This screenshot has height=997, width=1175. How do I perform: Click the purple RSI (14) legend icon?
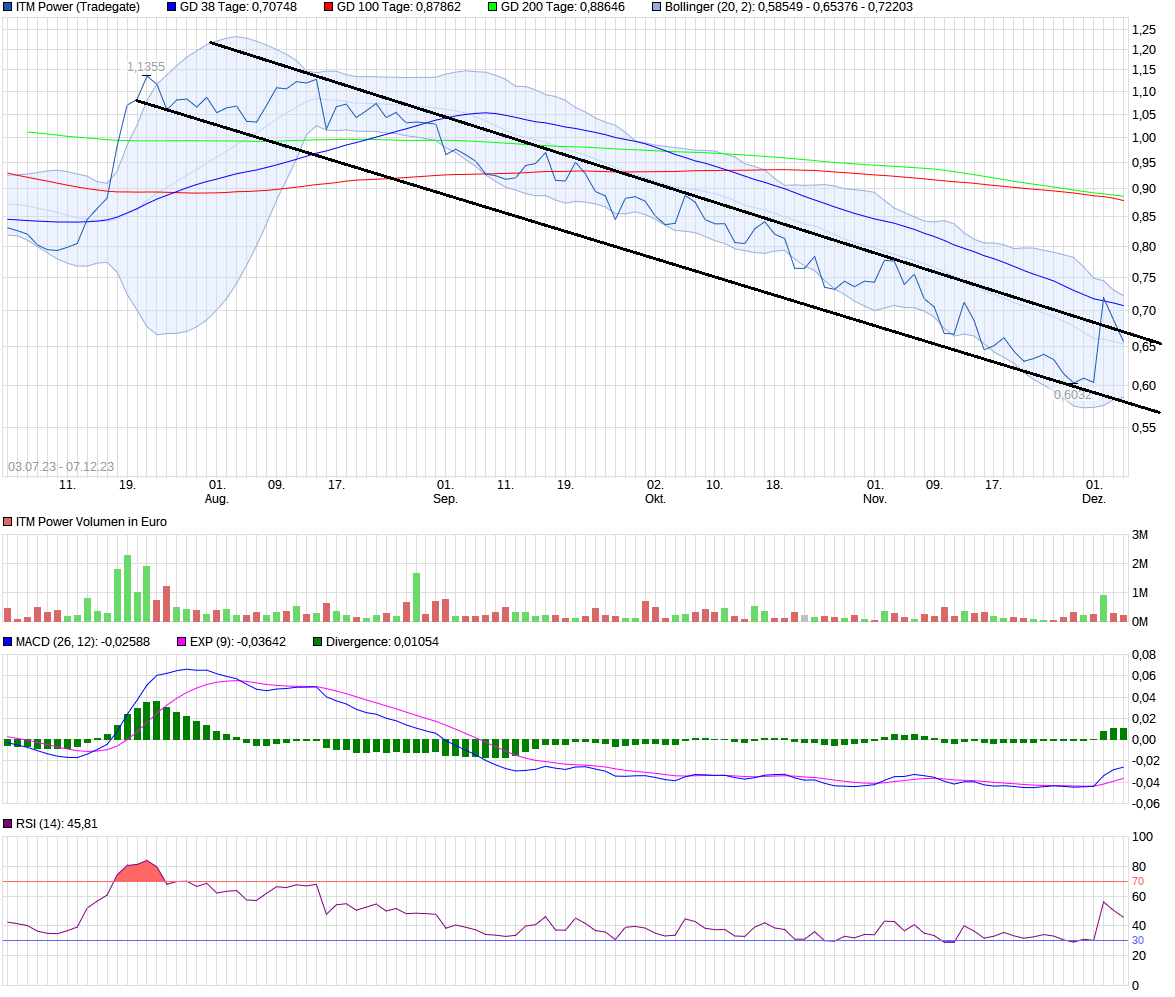8,822
